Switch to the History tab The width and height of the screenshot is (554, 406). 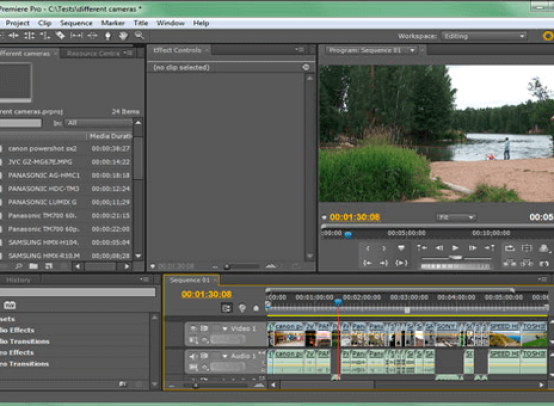(18, 280)
